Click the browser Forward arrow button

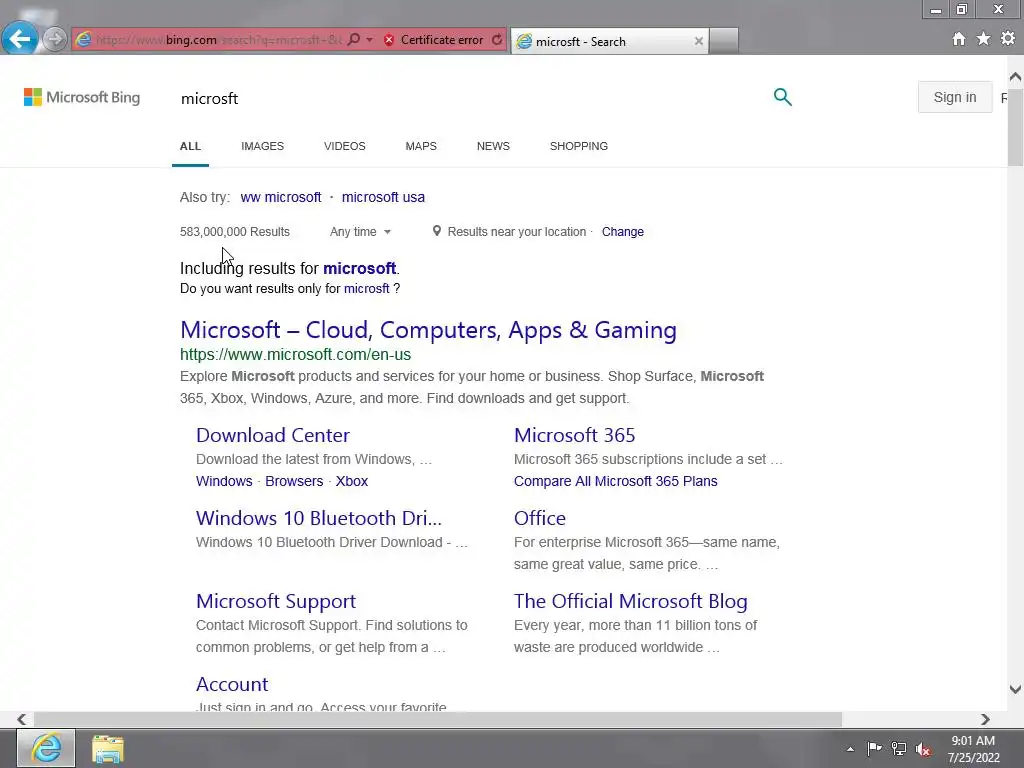55,40
